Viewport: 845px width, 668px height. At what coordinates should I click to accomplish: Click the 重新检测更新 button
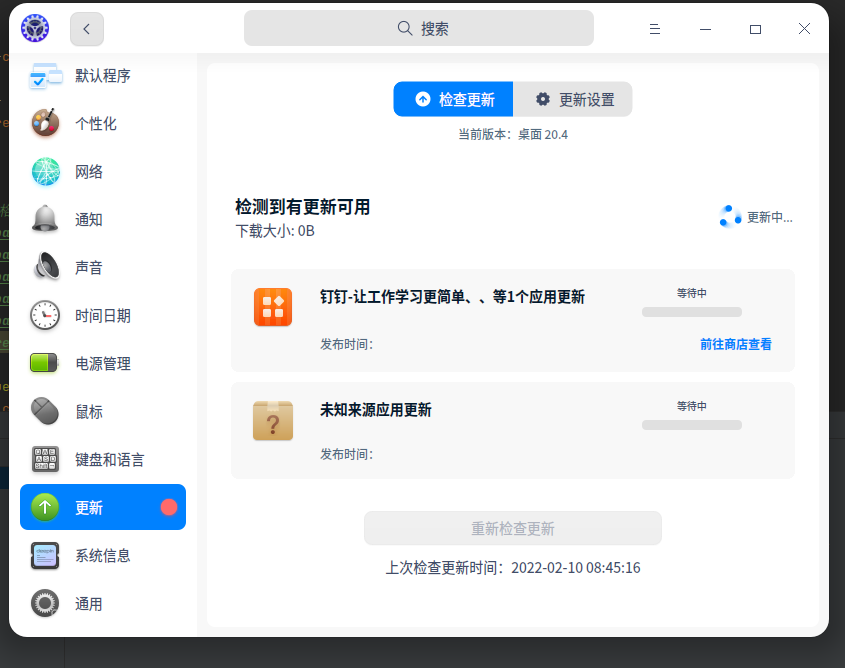[x=512, y=528]
